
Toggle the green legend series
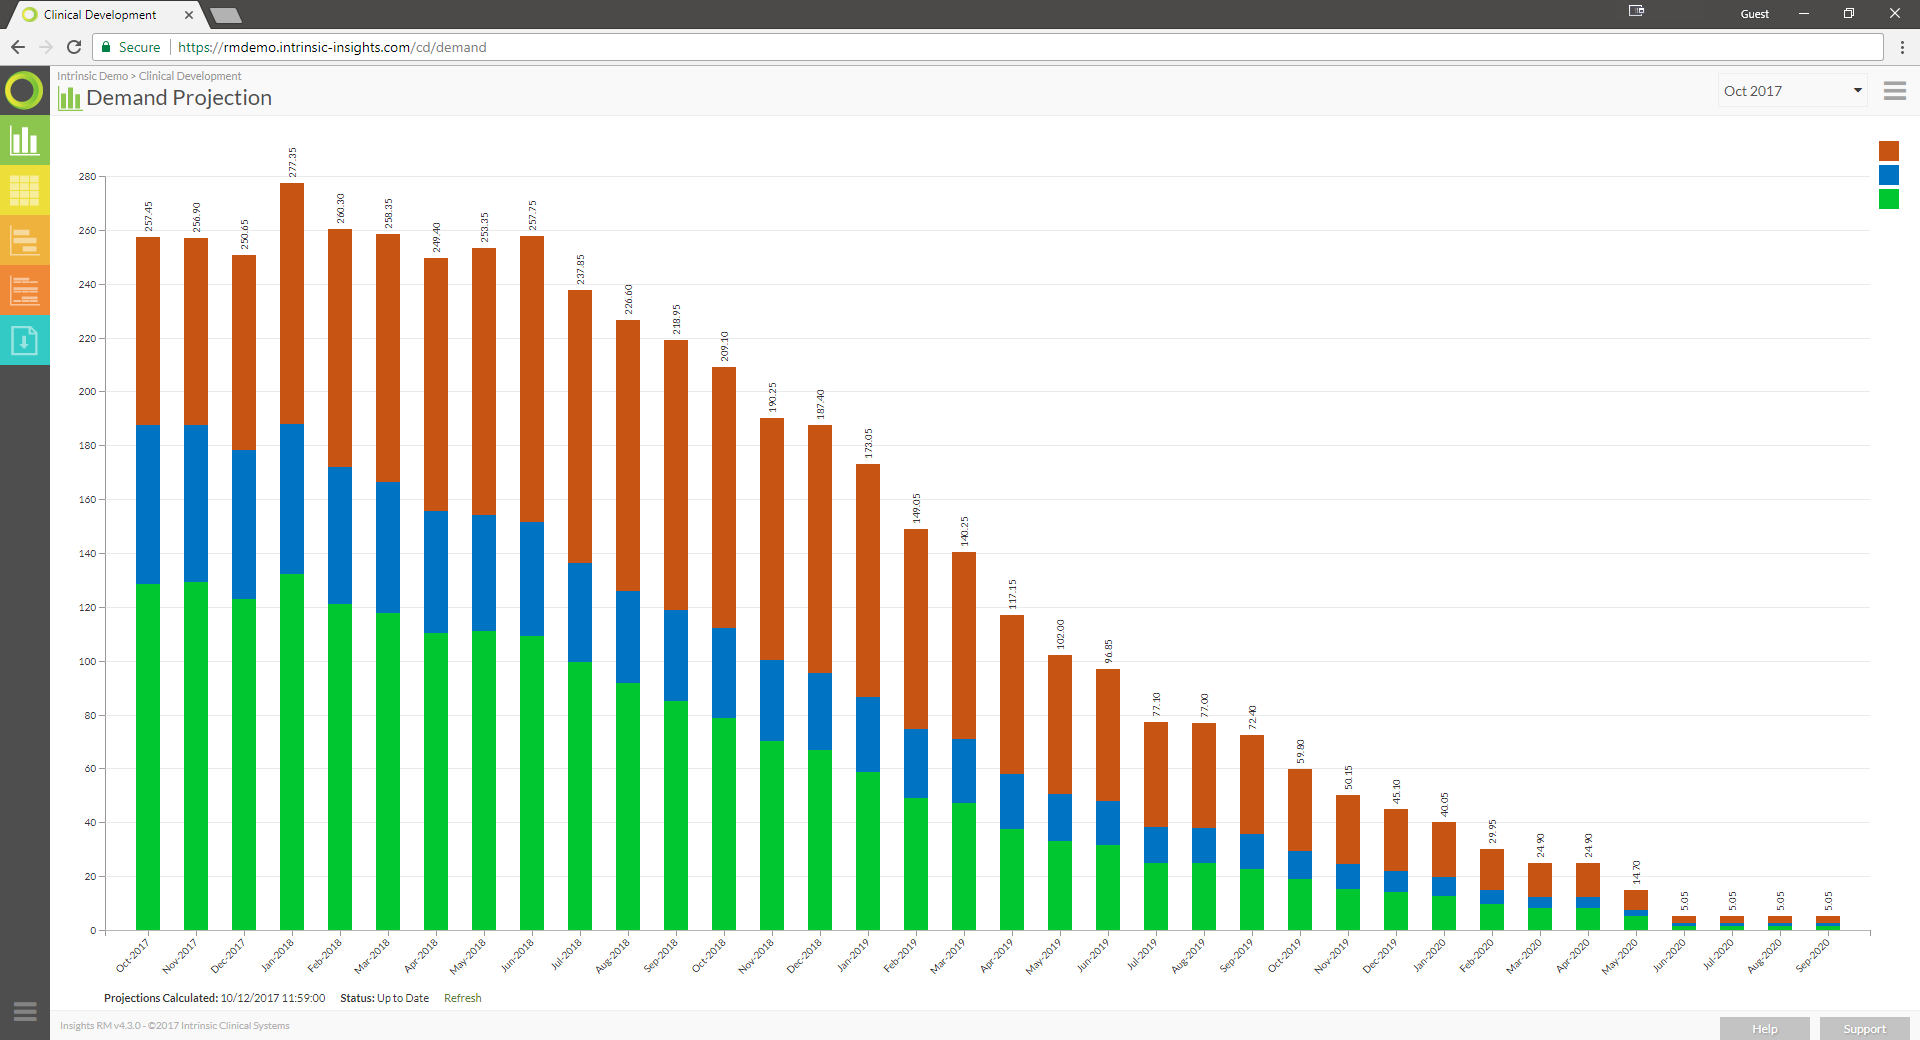1888,199
